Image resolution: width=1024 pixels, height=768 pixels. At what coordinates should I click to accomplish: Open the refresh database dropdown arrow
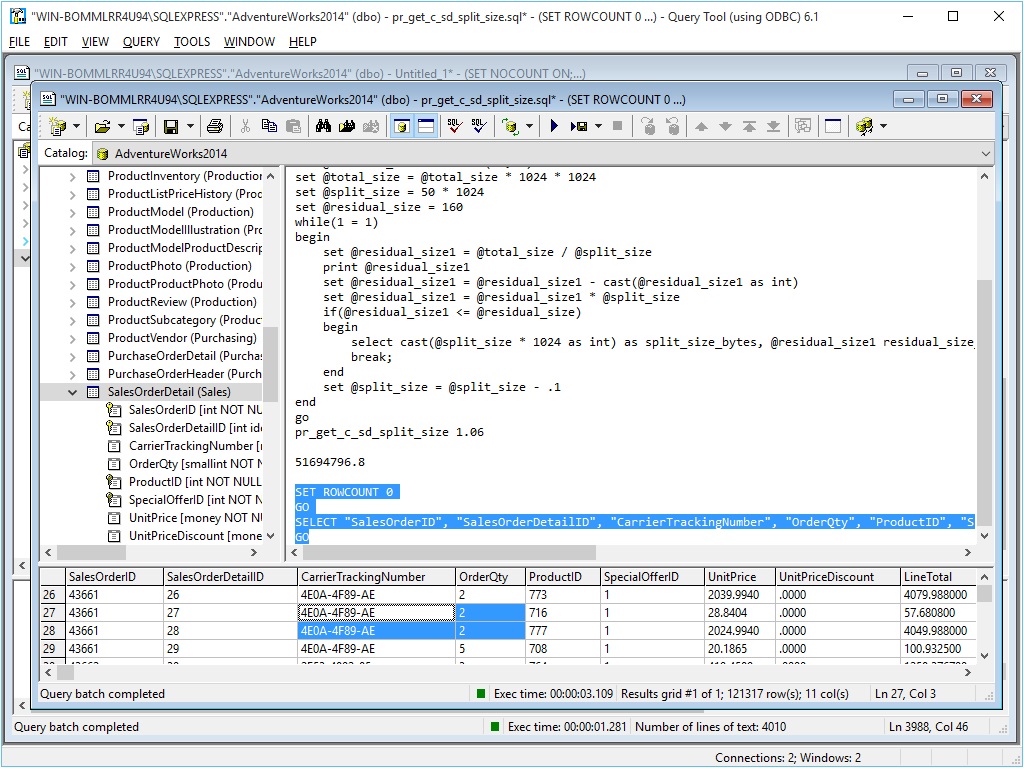click(529, 126)
